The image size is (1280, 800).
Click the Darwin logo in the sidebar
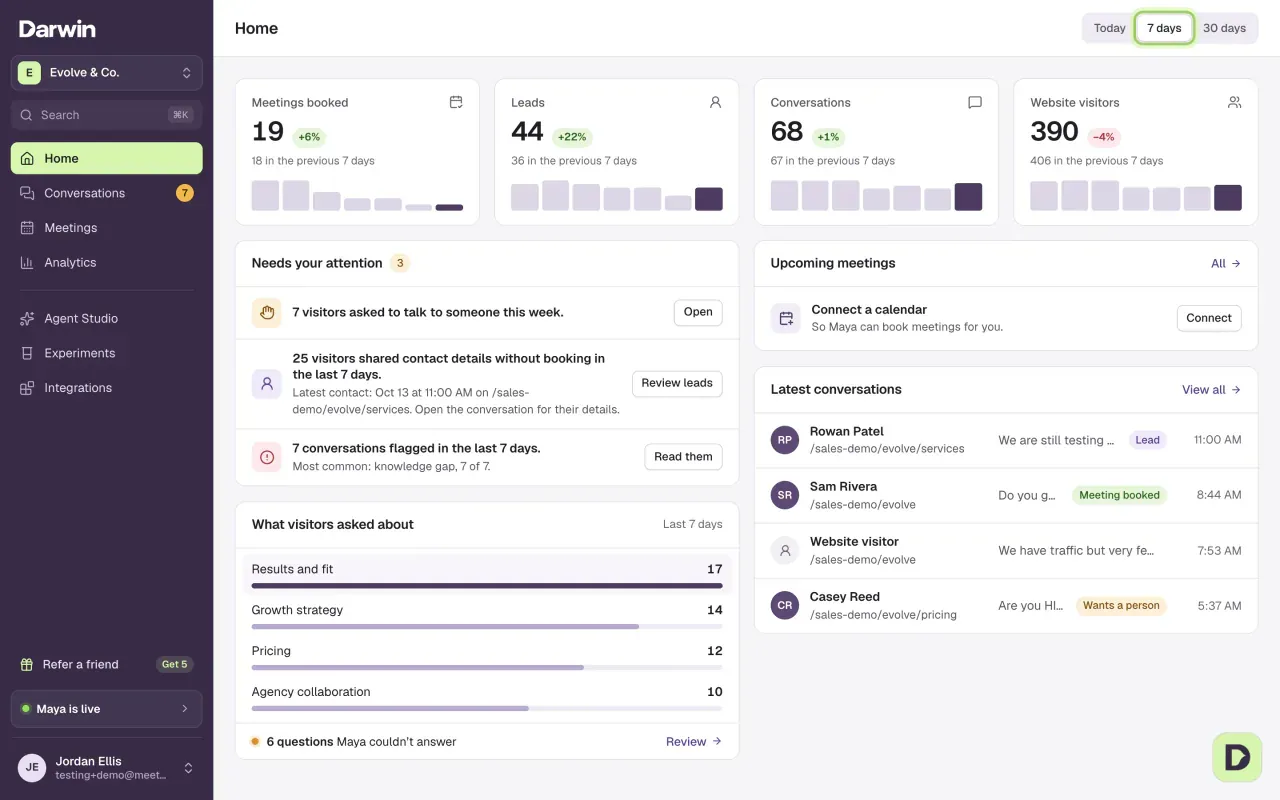[x=57, y=29]
